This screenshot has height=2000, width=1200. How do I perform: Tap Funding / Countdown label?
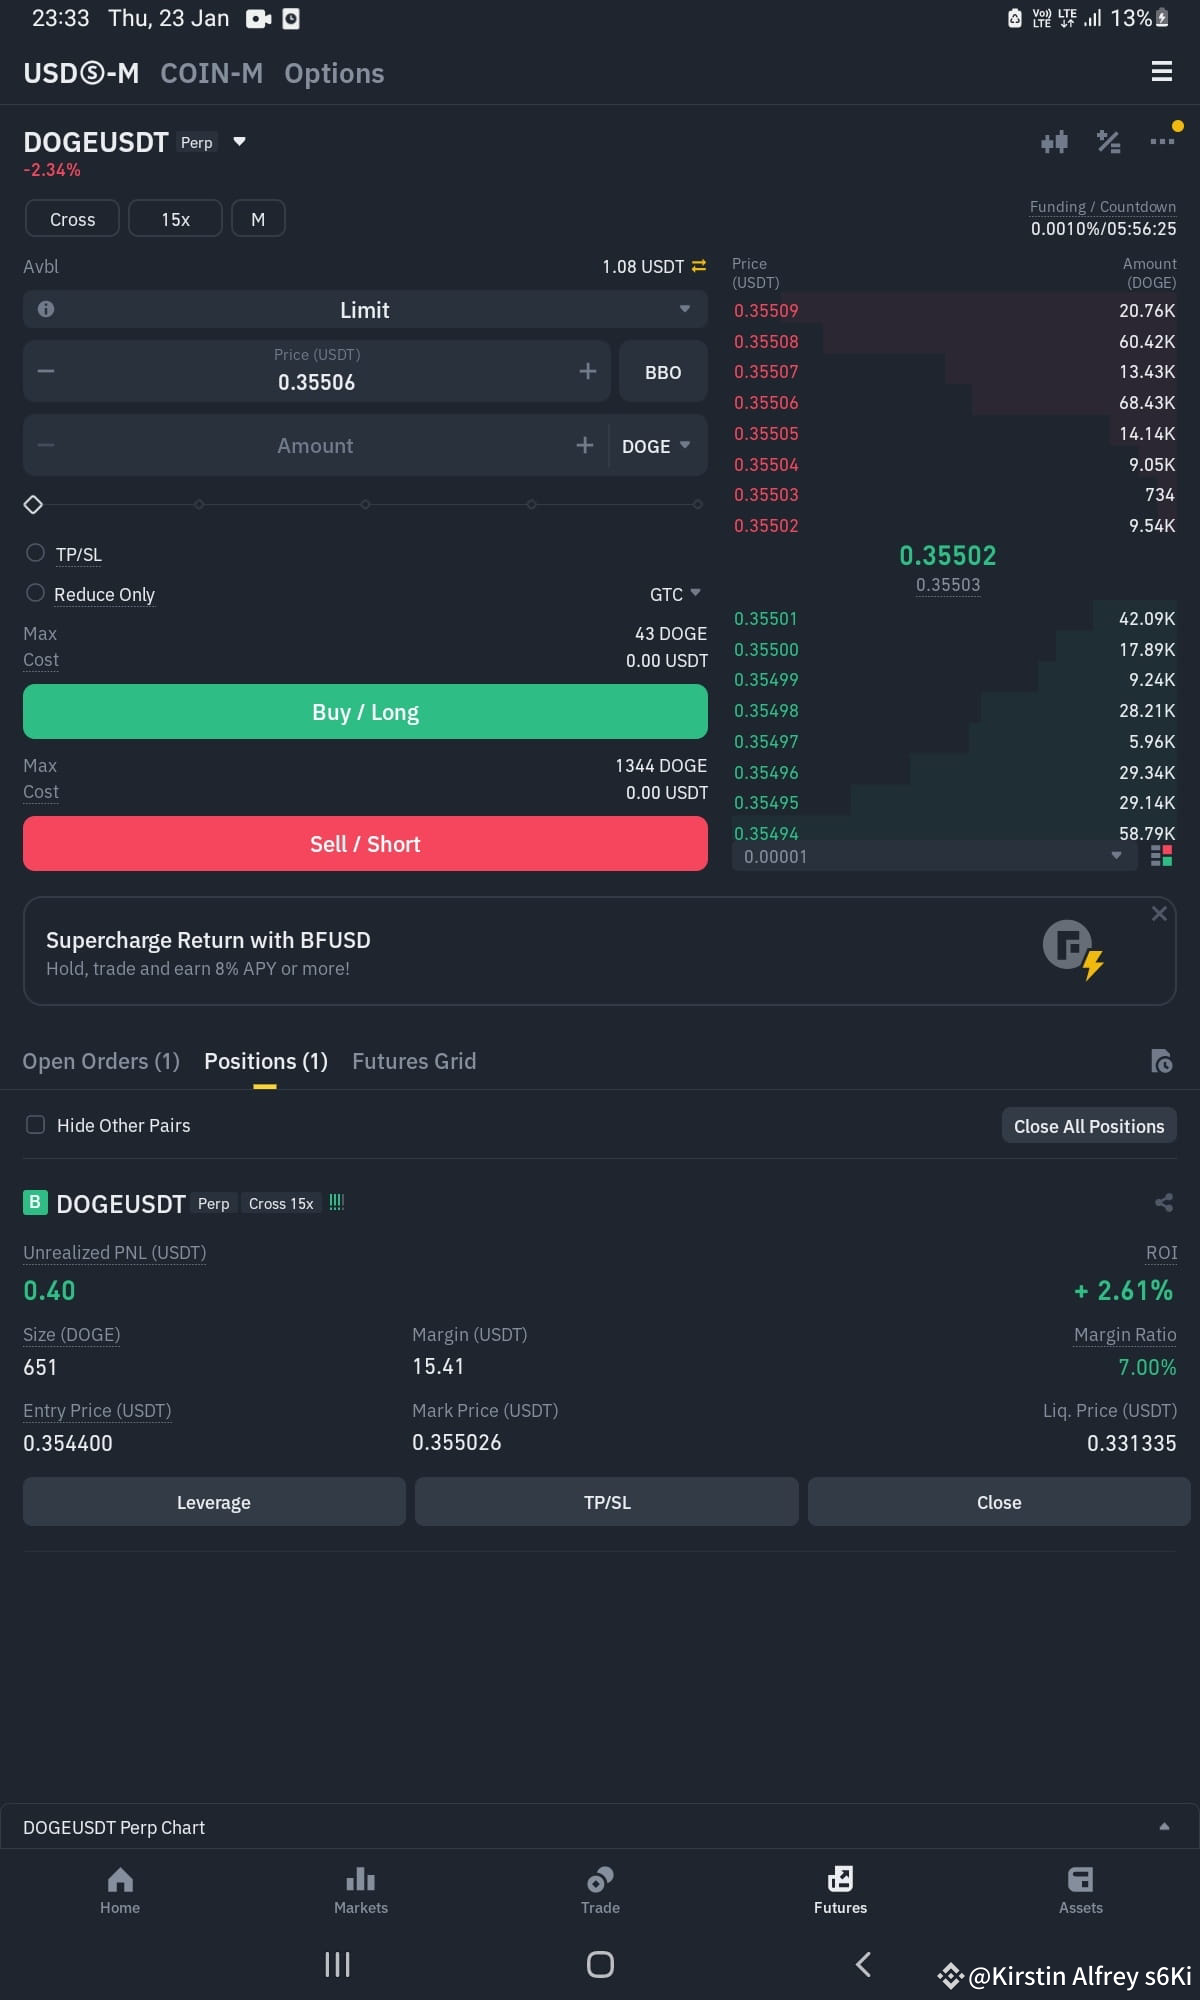[x=1103, y=207]
